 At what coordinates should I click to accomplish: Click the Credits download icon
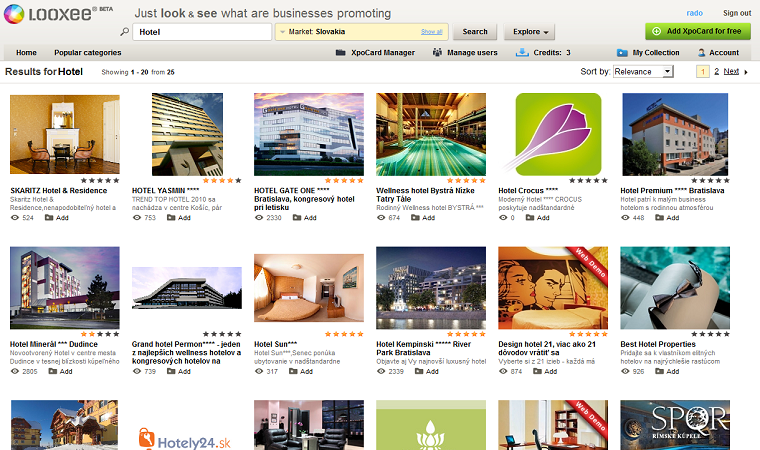[522, 52]
